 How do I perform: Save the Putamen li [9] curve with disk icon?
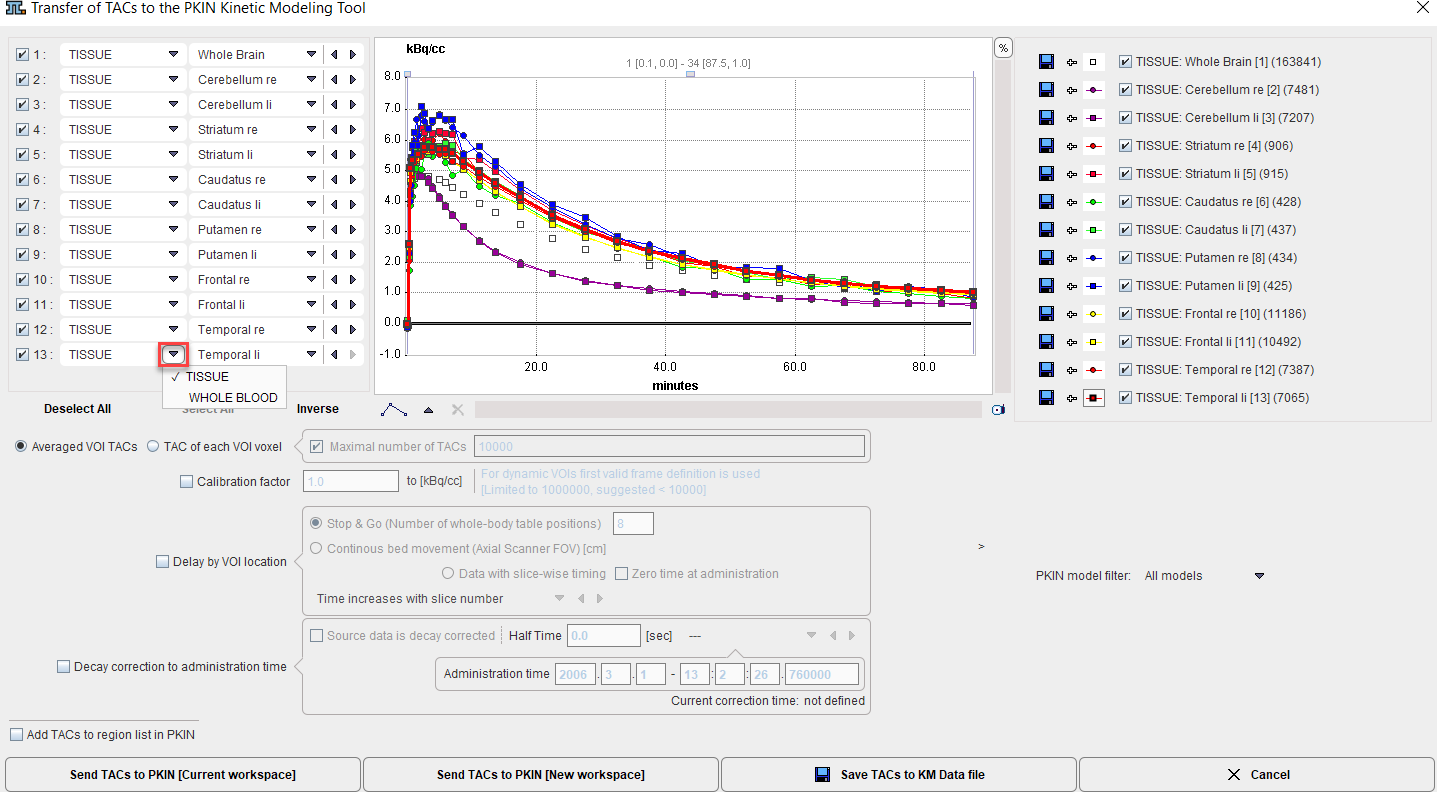pyautogui.click(x=1046, y=286)
